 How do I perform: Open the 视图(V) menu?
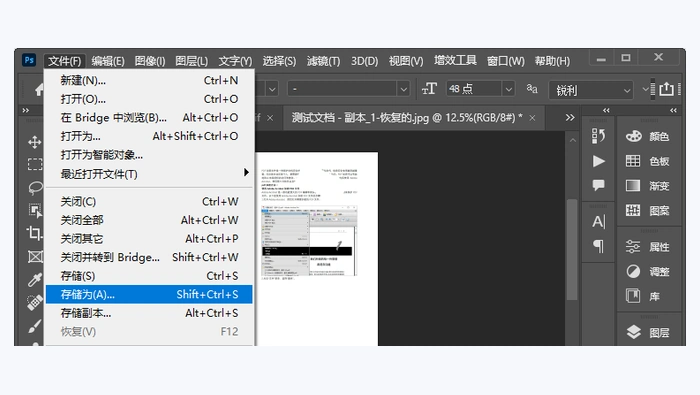coord(406,61)
